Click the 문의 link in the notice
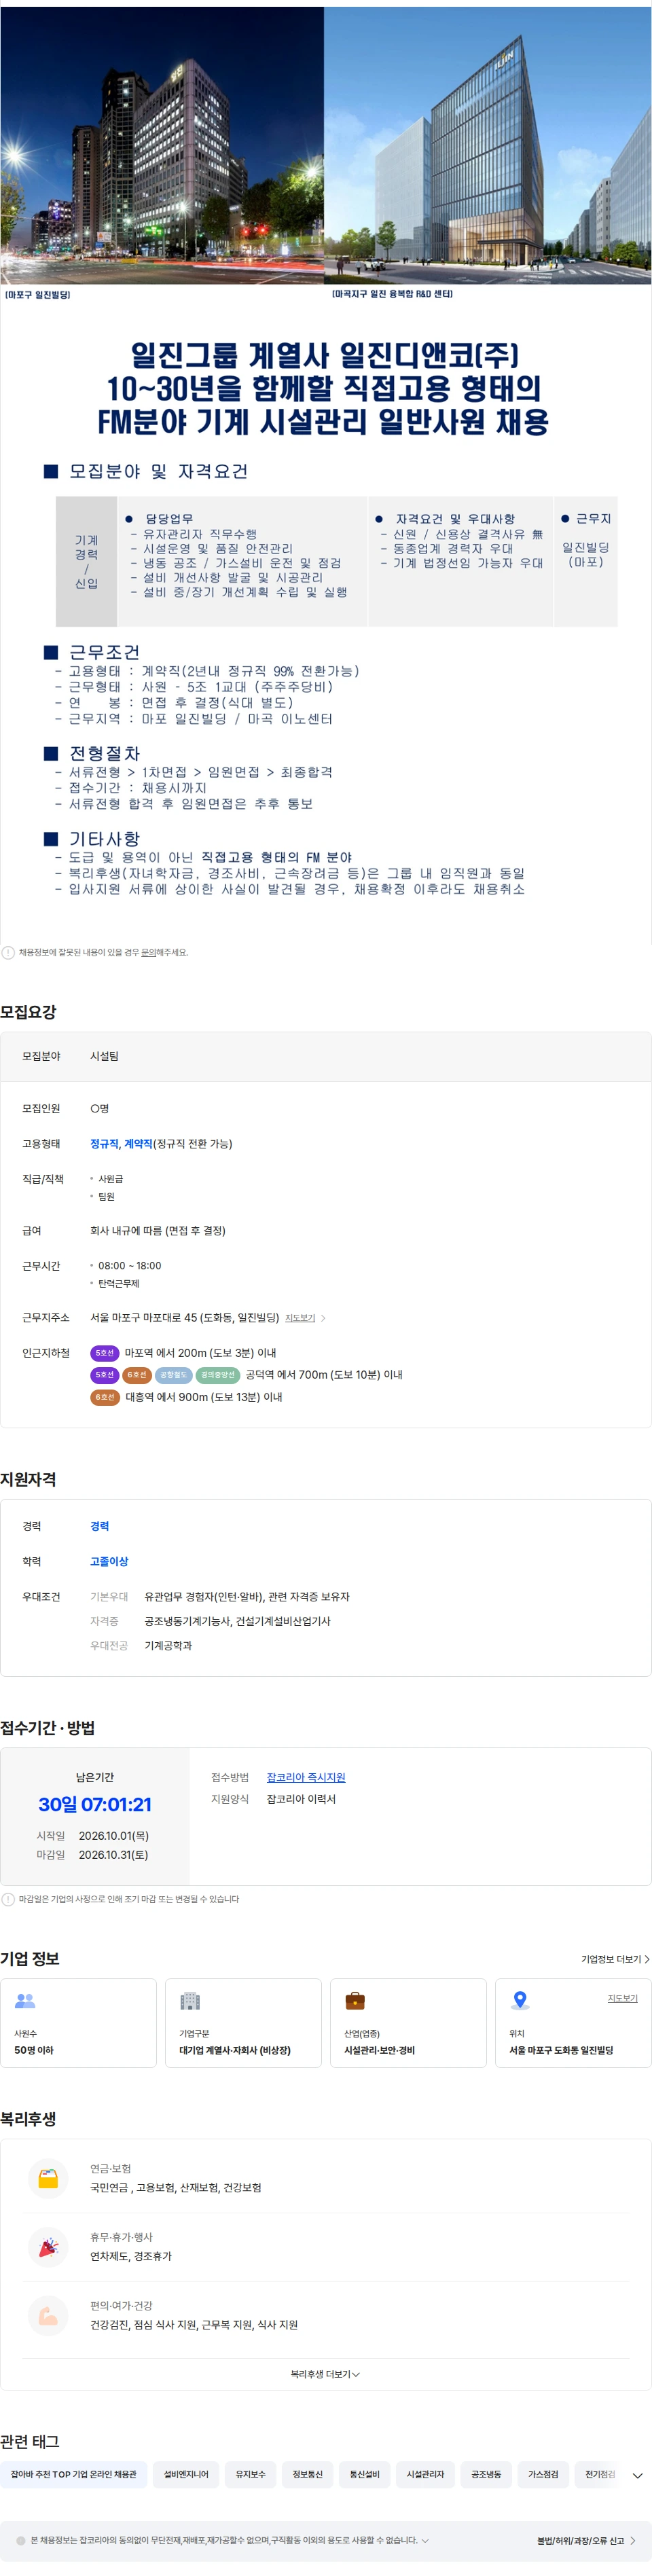The width and height of the screenshot is (652, 2576). pos(148,952)
